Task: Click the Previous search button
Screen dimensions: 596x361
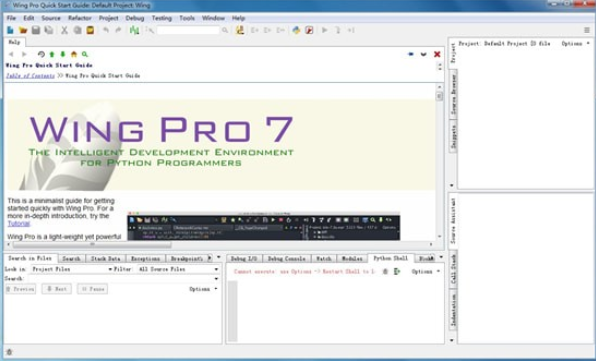Action: (x=21, y=289)
